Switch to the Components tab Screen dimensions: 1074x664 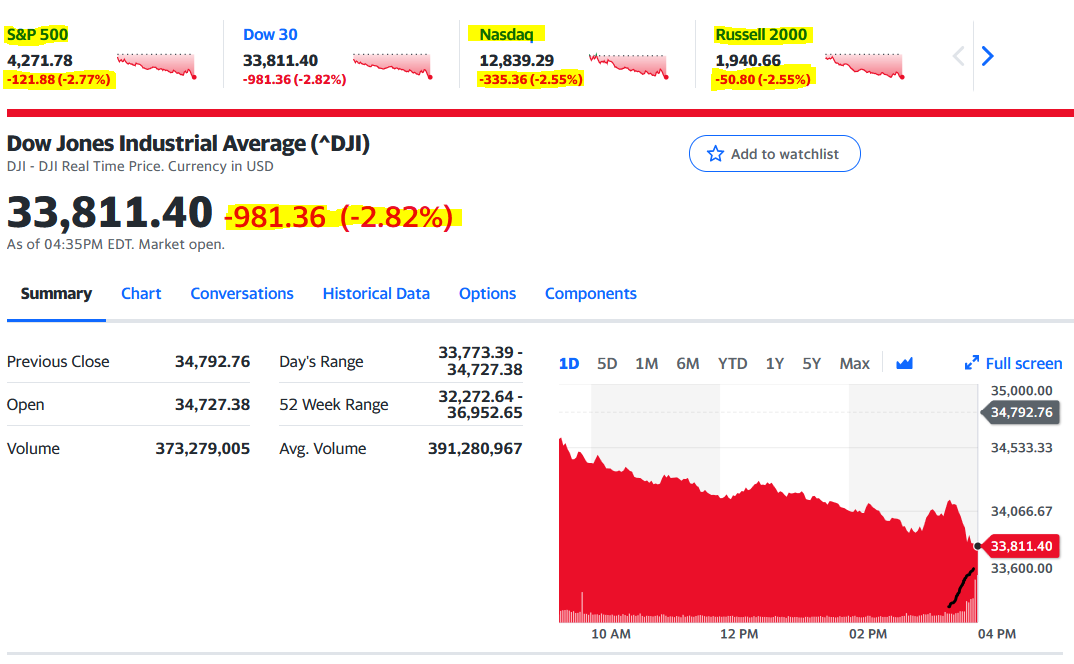590,294
